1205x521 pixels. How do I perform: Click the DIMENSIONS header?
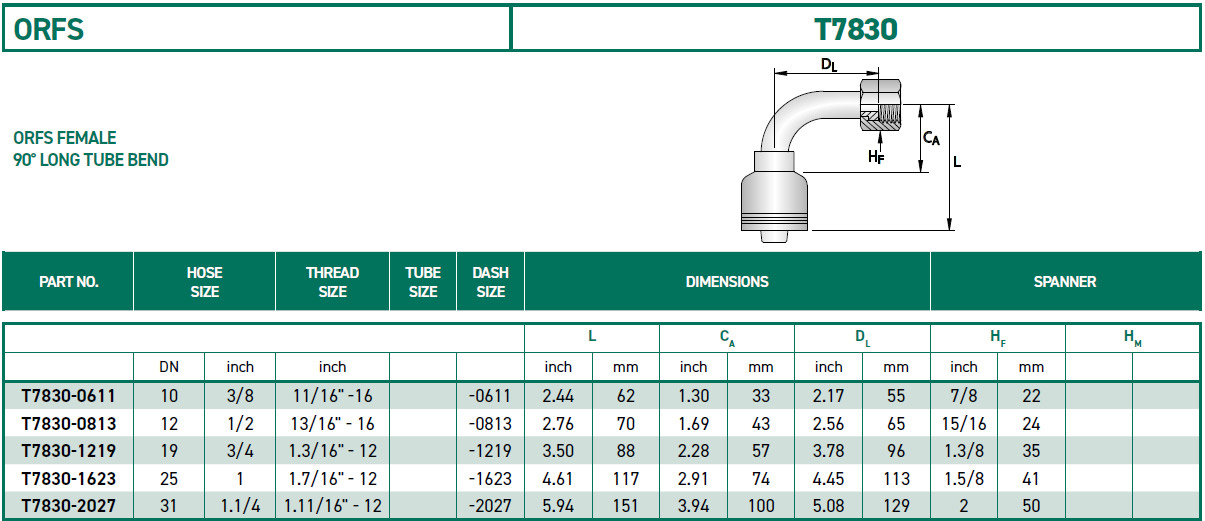pos(727,282)
